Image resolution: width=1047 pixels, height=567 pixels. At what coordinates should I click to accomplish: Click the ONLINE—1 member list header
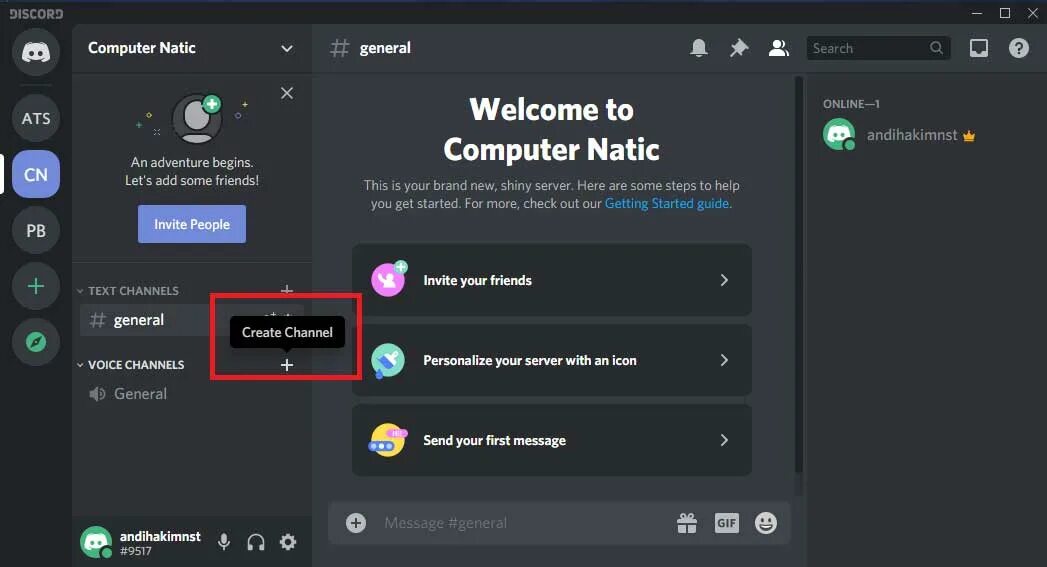pyautogui.click(x=851, y=104)
